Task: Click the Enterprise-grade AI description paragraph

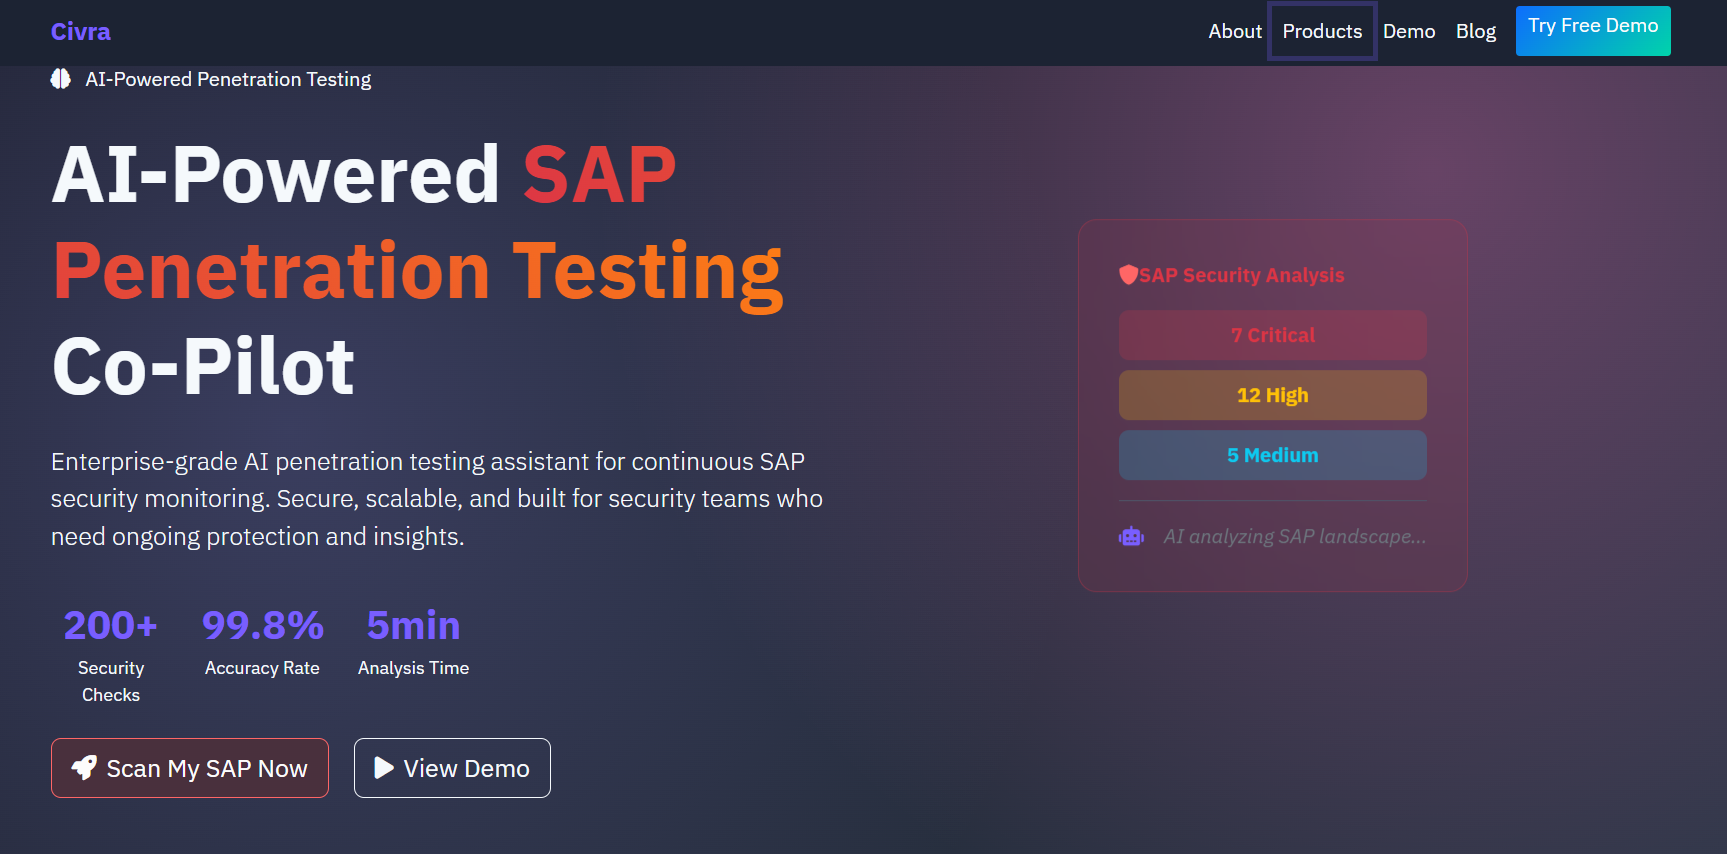Action: 437,499
